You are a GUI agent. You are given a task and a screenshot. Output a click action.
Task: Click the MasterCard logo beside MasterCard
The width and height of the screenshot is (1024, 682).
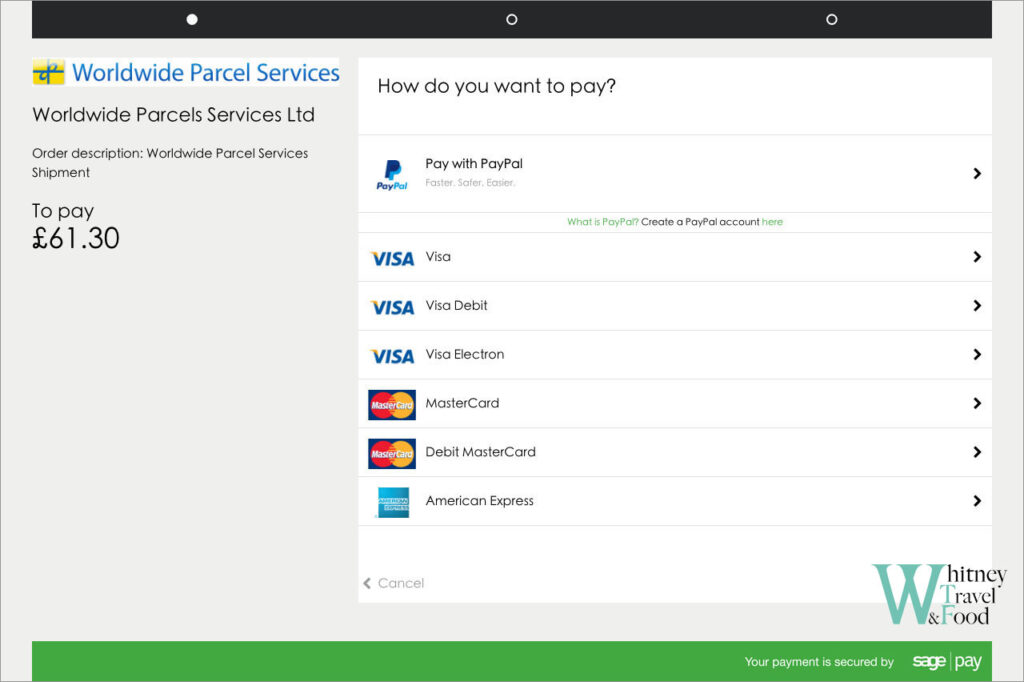[x=392, y=405]
